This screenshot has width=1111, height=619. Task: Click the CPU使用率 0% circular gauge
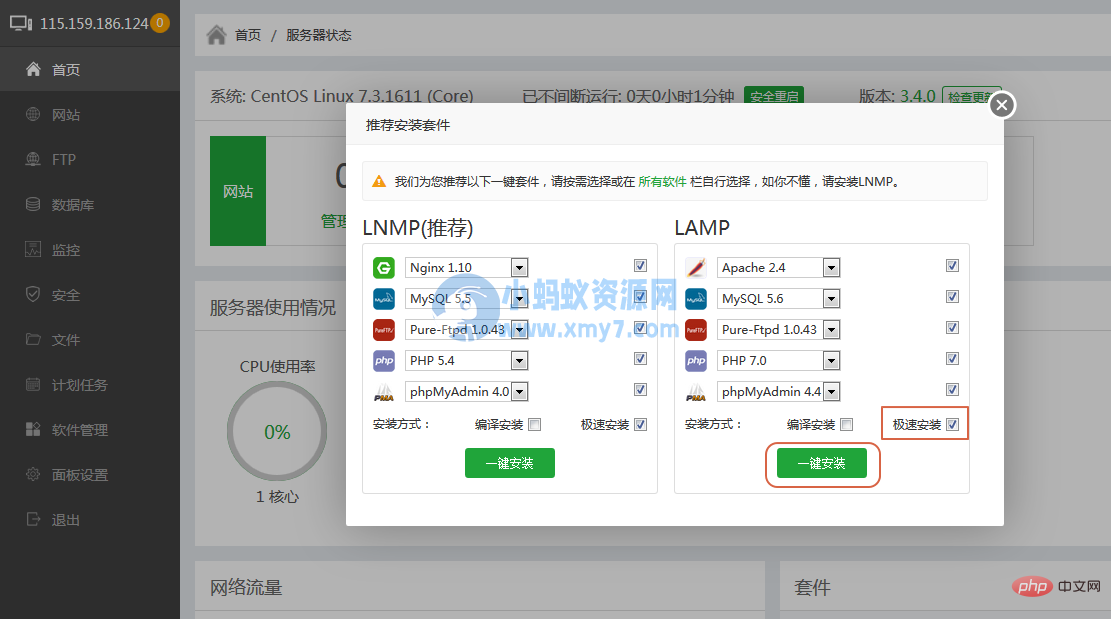277,431
